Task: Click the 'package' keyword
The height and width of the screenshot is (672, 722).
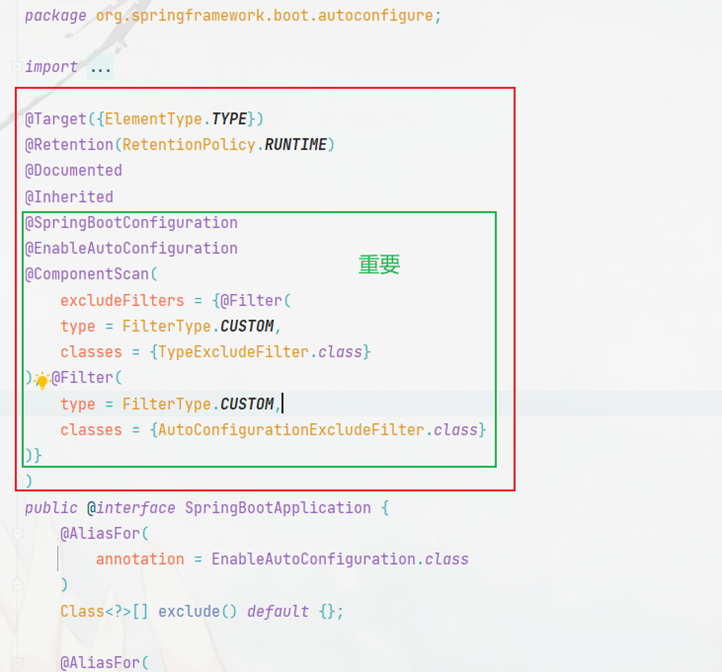Action: (56, 16)
